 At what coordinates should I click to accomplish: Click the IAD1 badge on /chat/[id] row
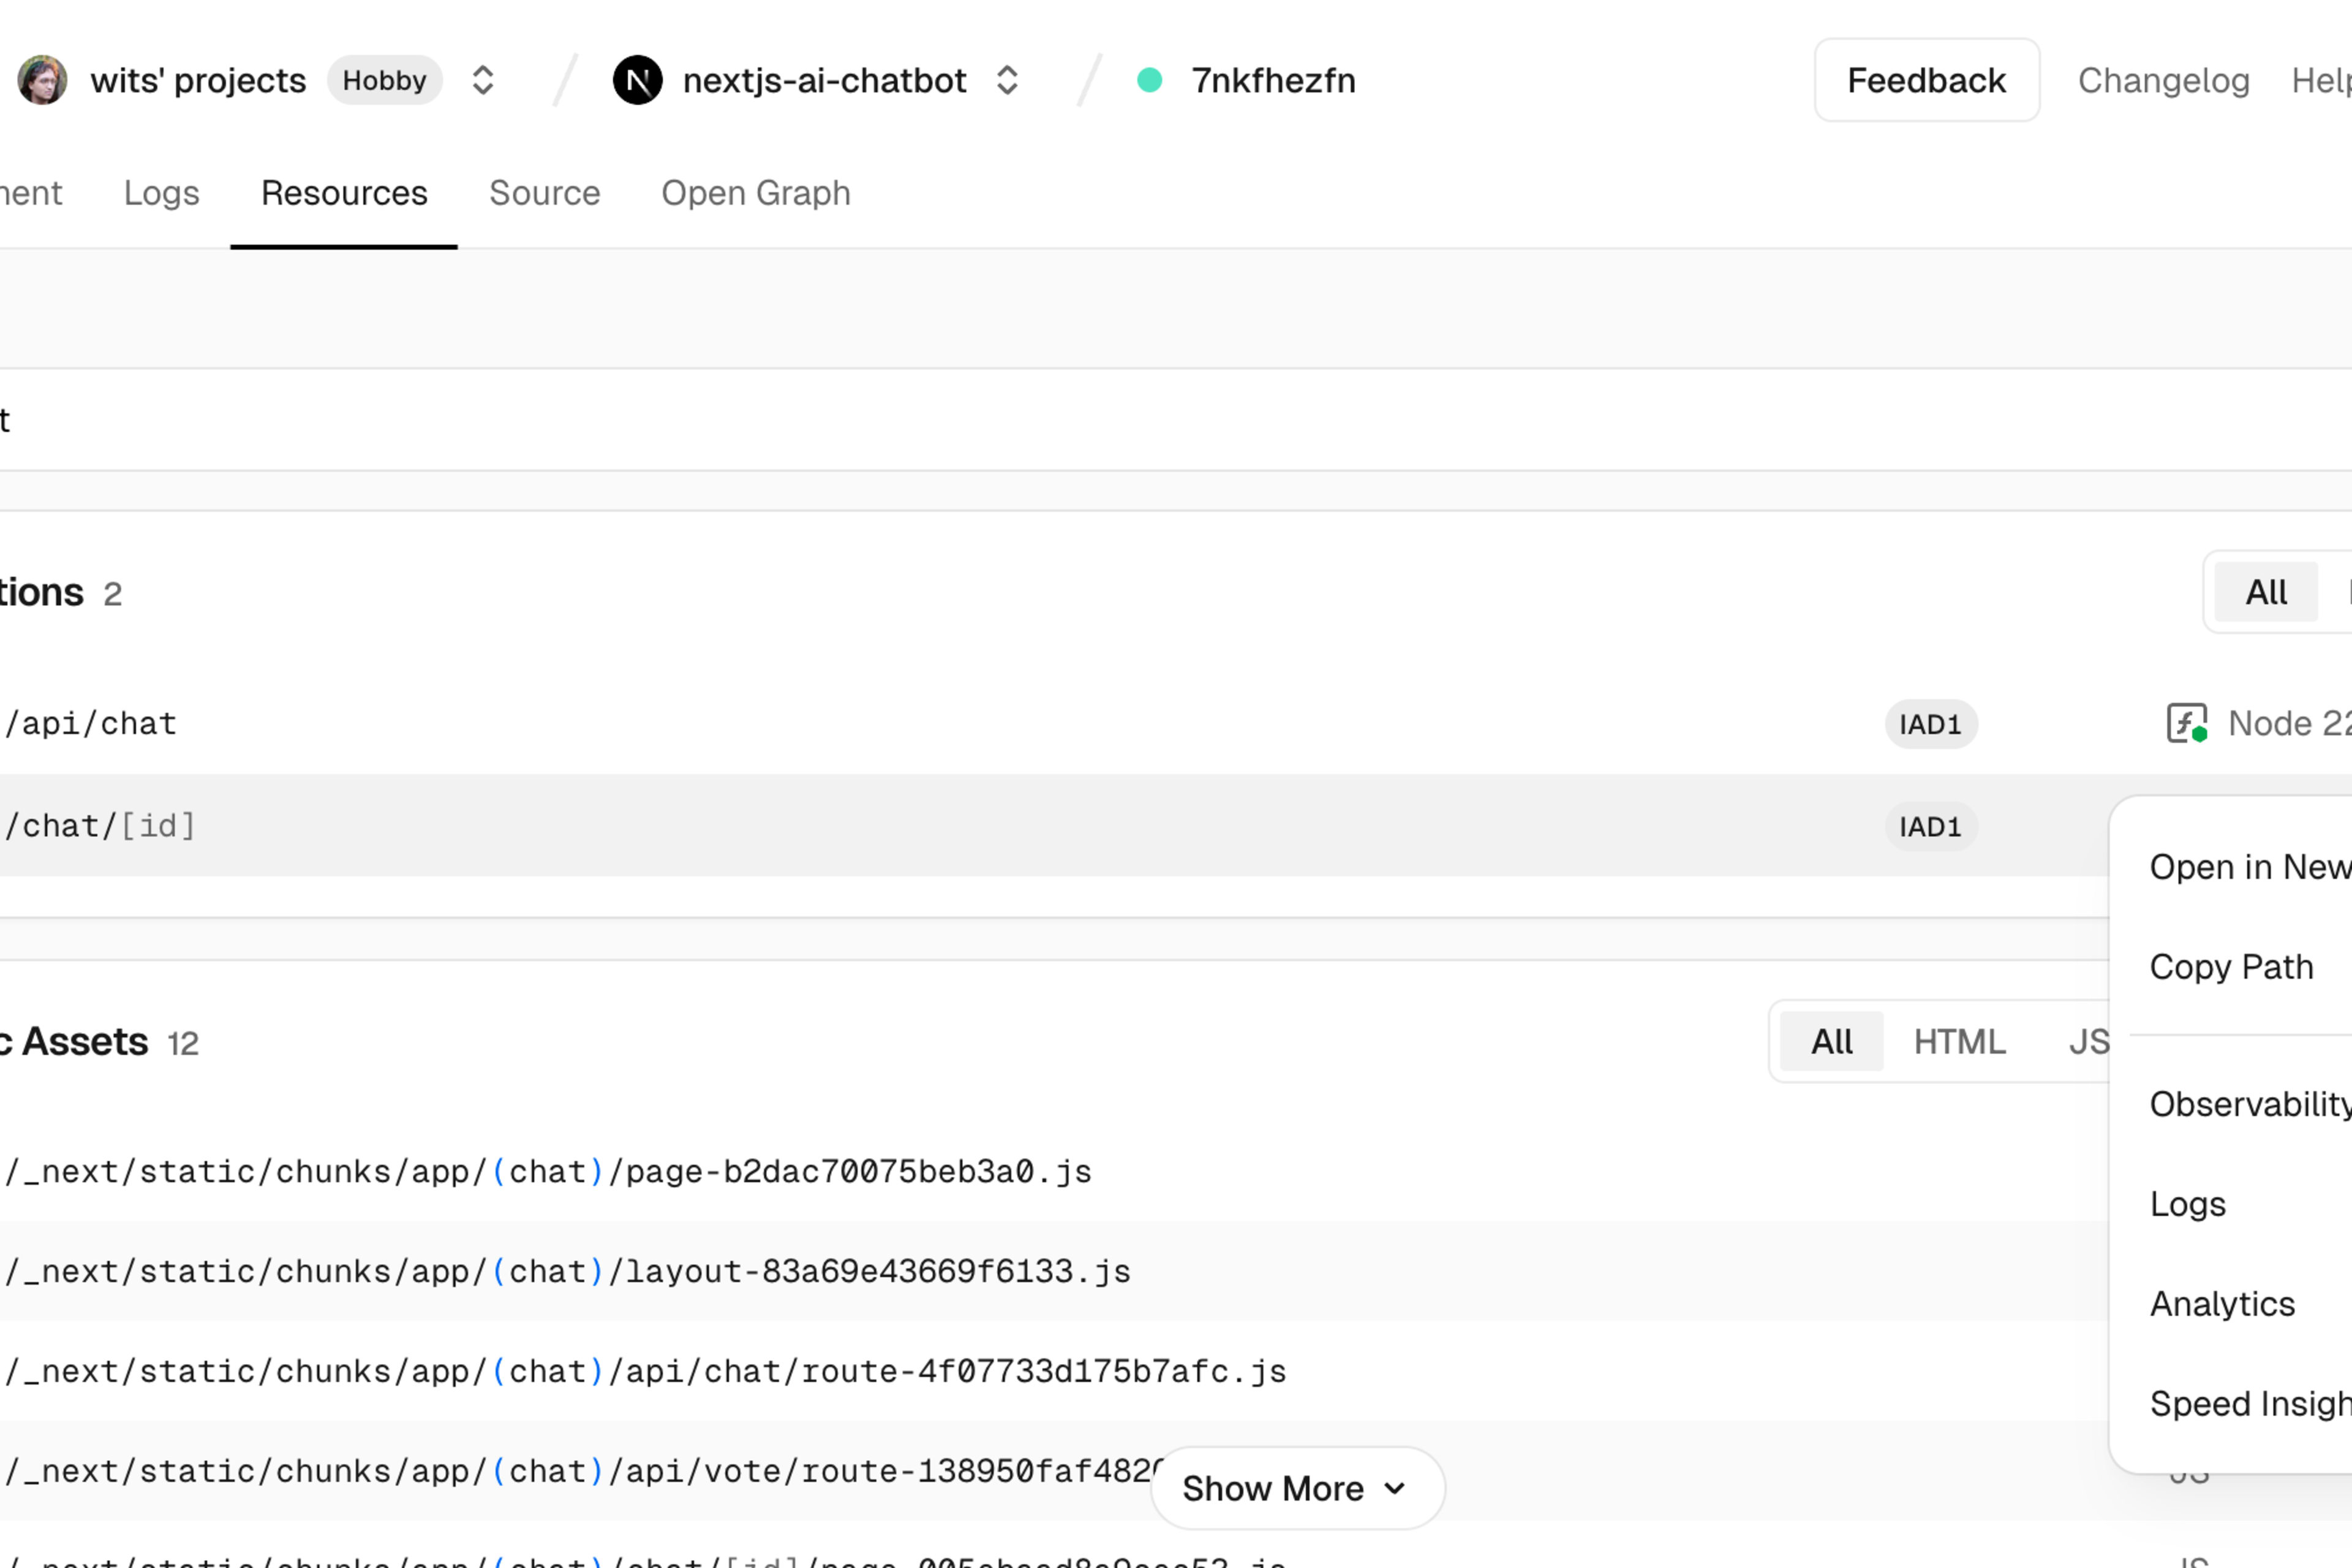point(1930,827)
